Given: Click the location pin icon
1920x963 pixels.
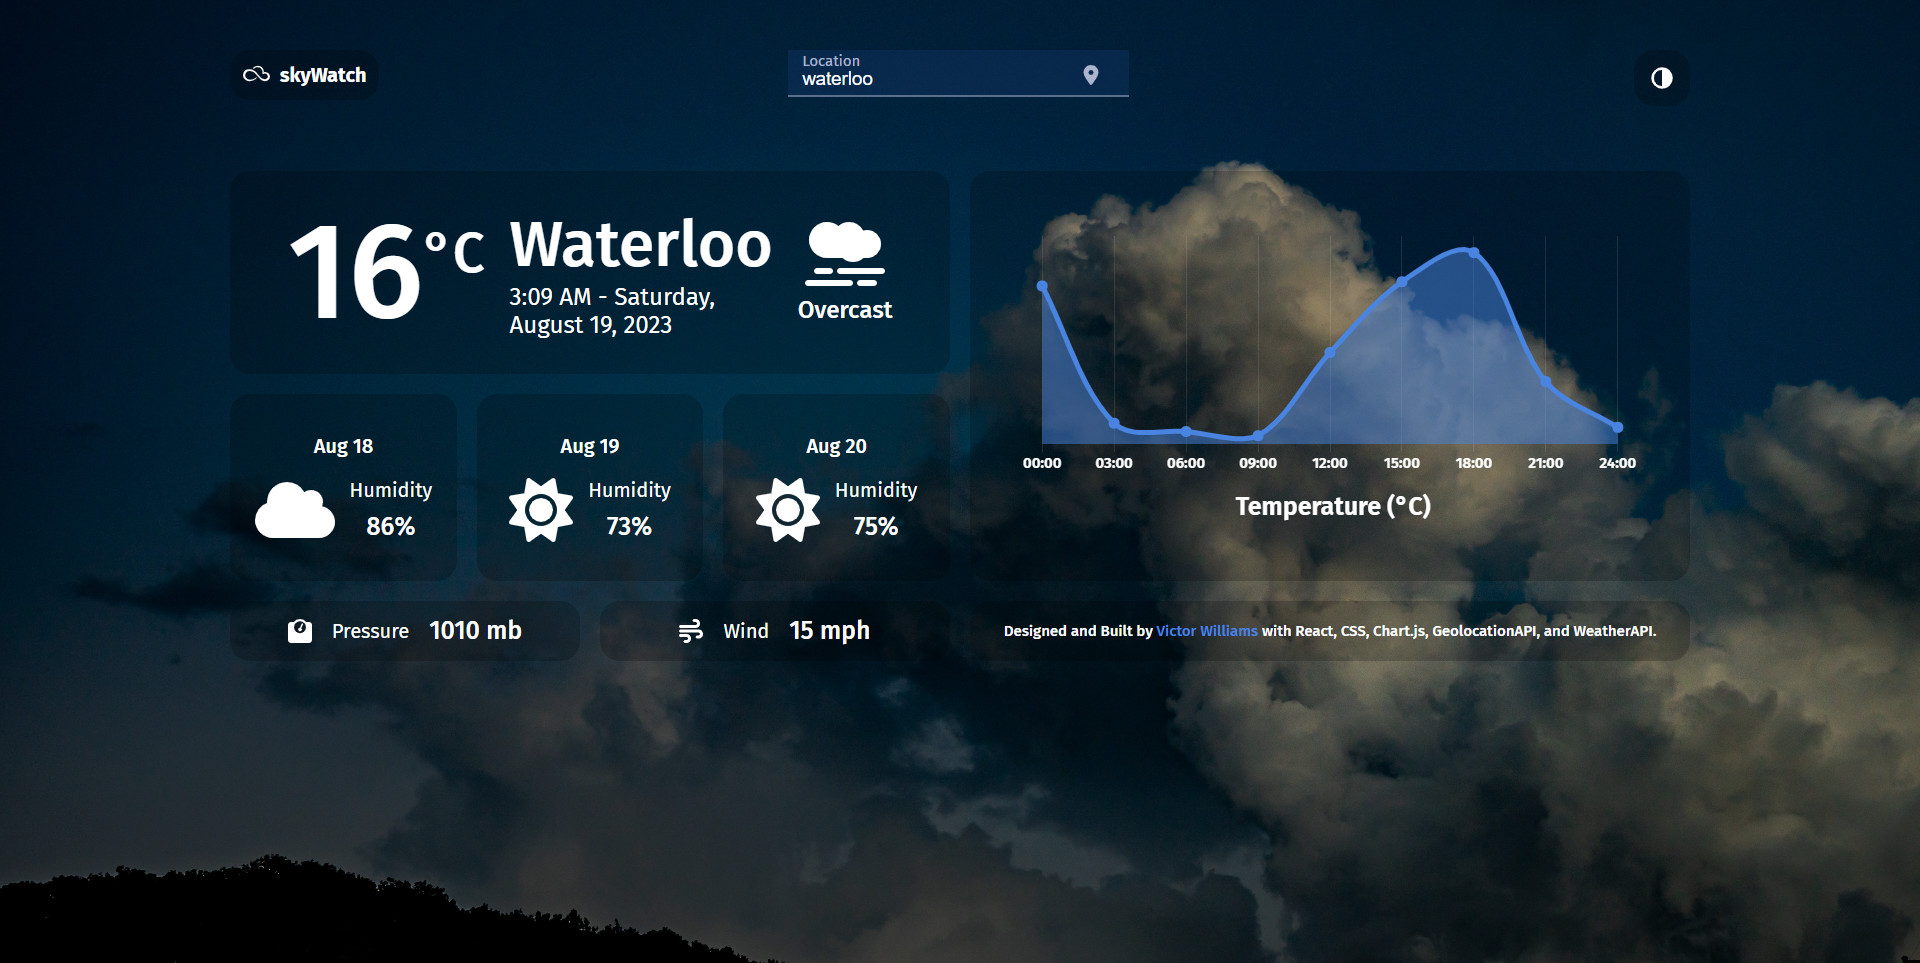Looking at the screenshot, I should (x=1090, y=75).
